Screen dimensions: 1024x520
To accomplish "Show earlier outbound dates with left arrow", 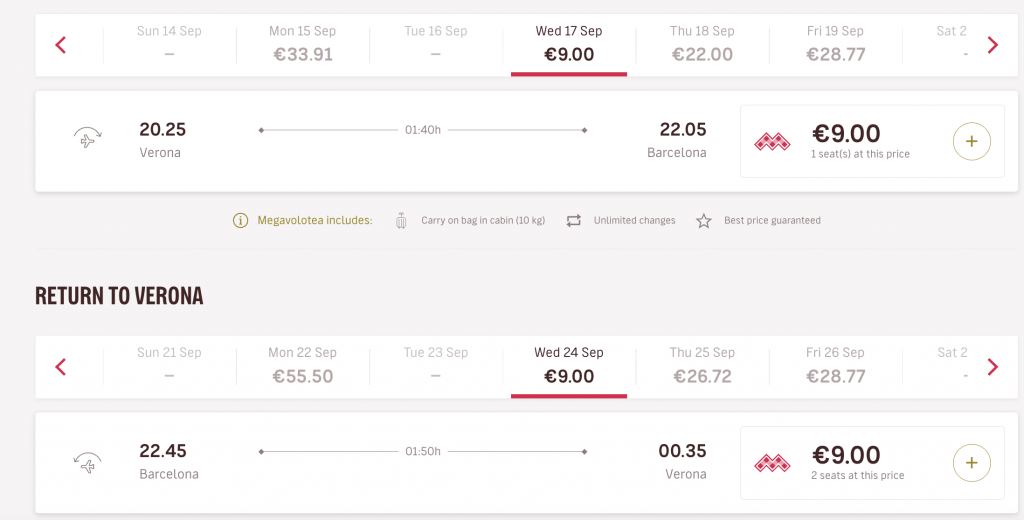I will (x=61, y=45).
